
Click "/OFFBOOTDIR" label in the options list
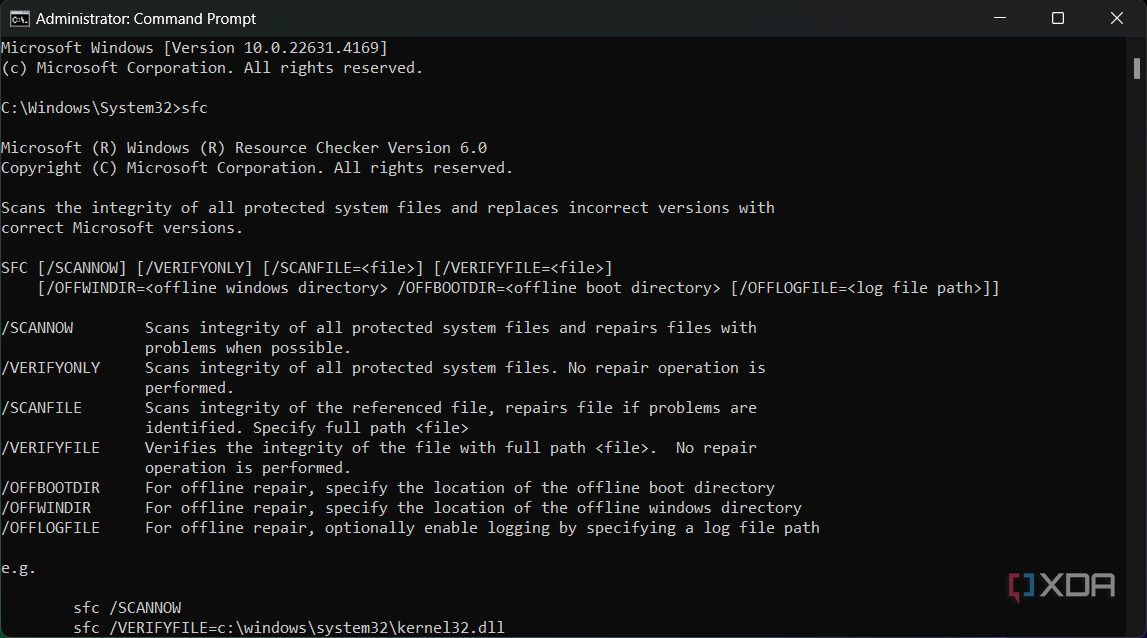tap(50, 488)
